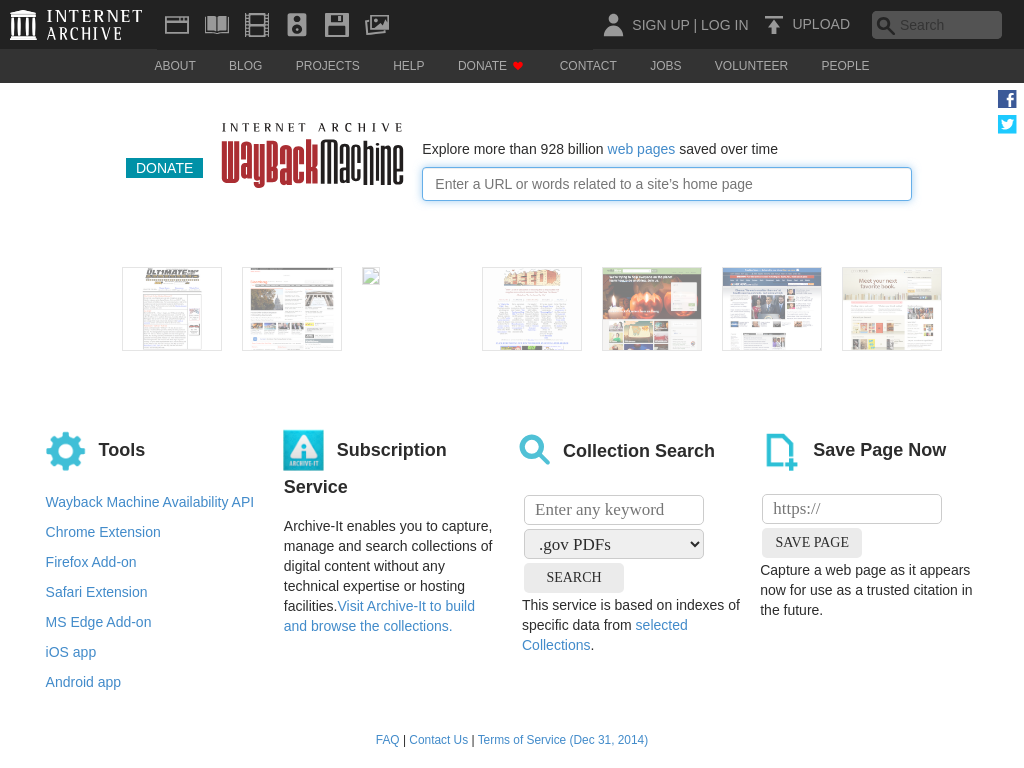Click the SIGN UP link
This screenshot has height=768, width=1024.
click(660, 25)
